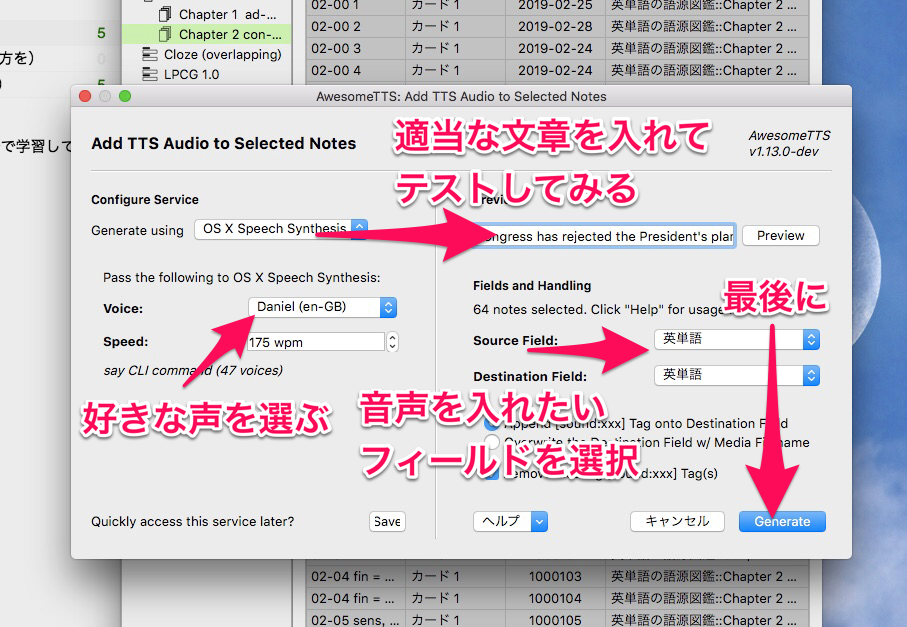Click the due cell 1000104

point(555,599)
